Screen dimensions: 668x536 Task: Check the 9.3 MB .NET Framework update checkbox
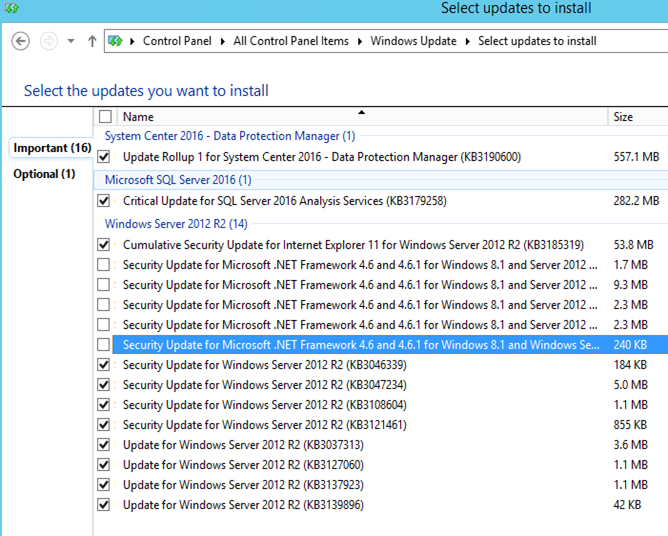(104, 285)
